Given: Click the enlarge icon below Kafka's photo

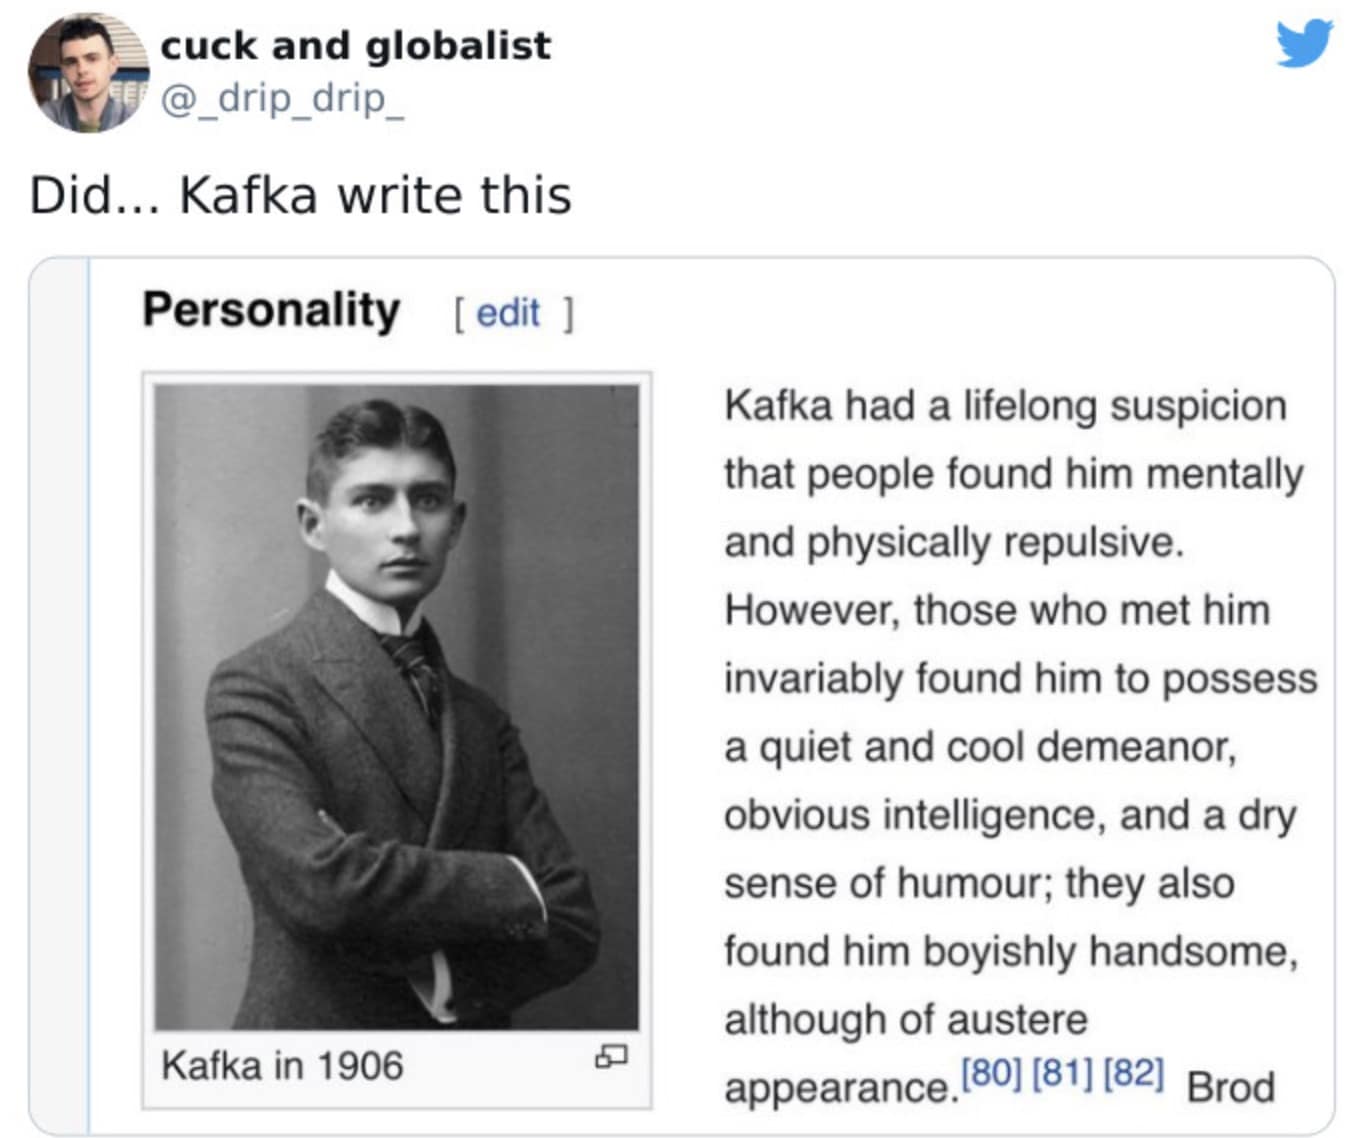Looking at the screenshot, I should [610, 1056].
